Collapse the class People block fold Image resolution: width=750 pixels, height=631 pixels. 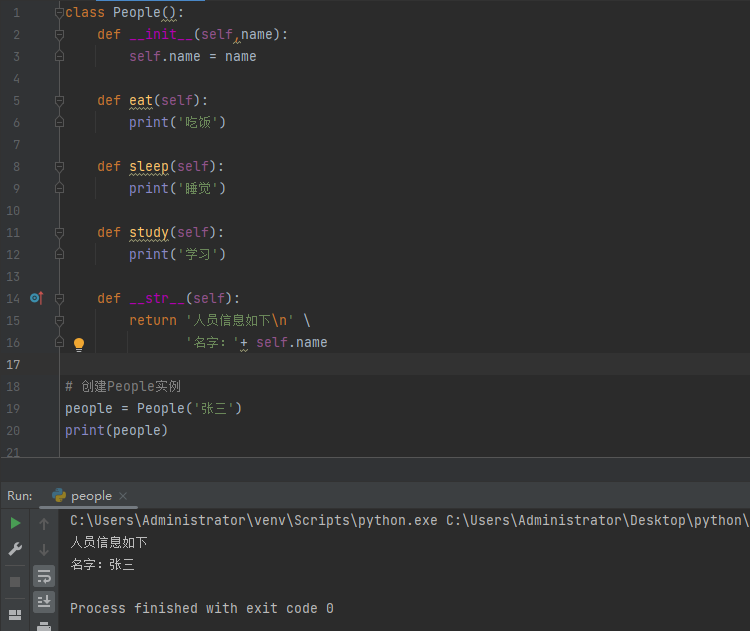pyautogui.click(x=59, y=13)
